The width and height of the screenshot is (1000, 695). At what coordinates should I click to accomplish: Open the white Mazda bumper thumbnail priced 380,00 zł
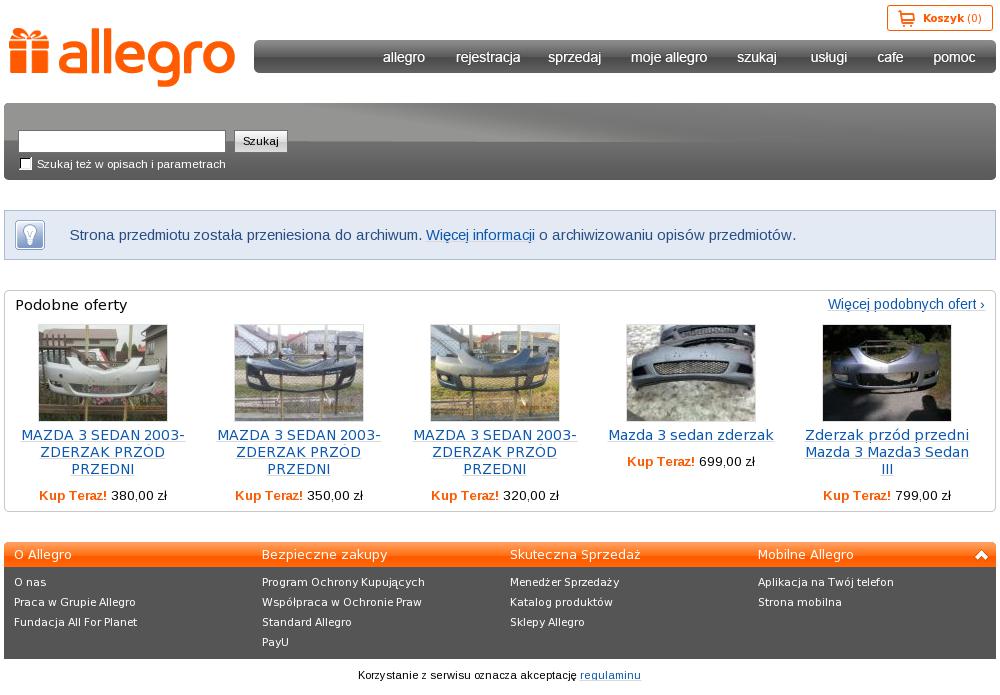coord(103,373)
